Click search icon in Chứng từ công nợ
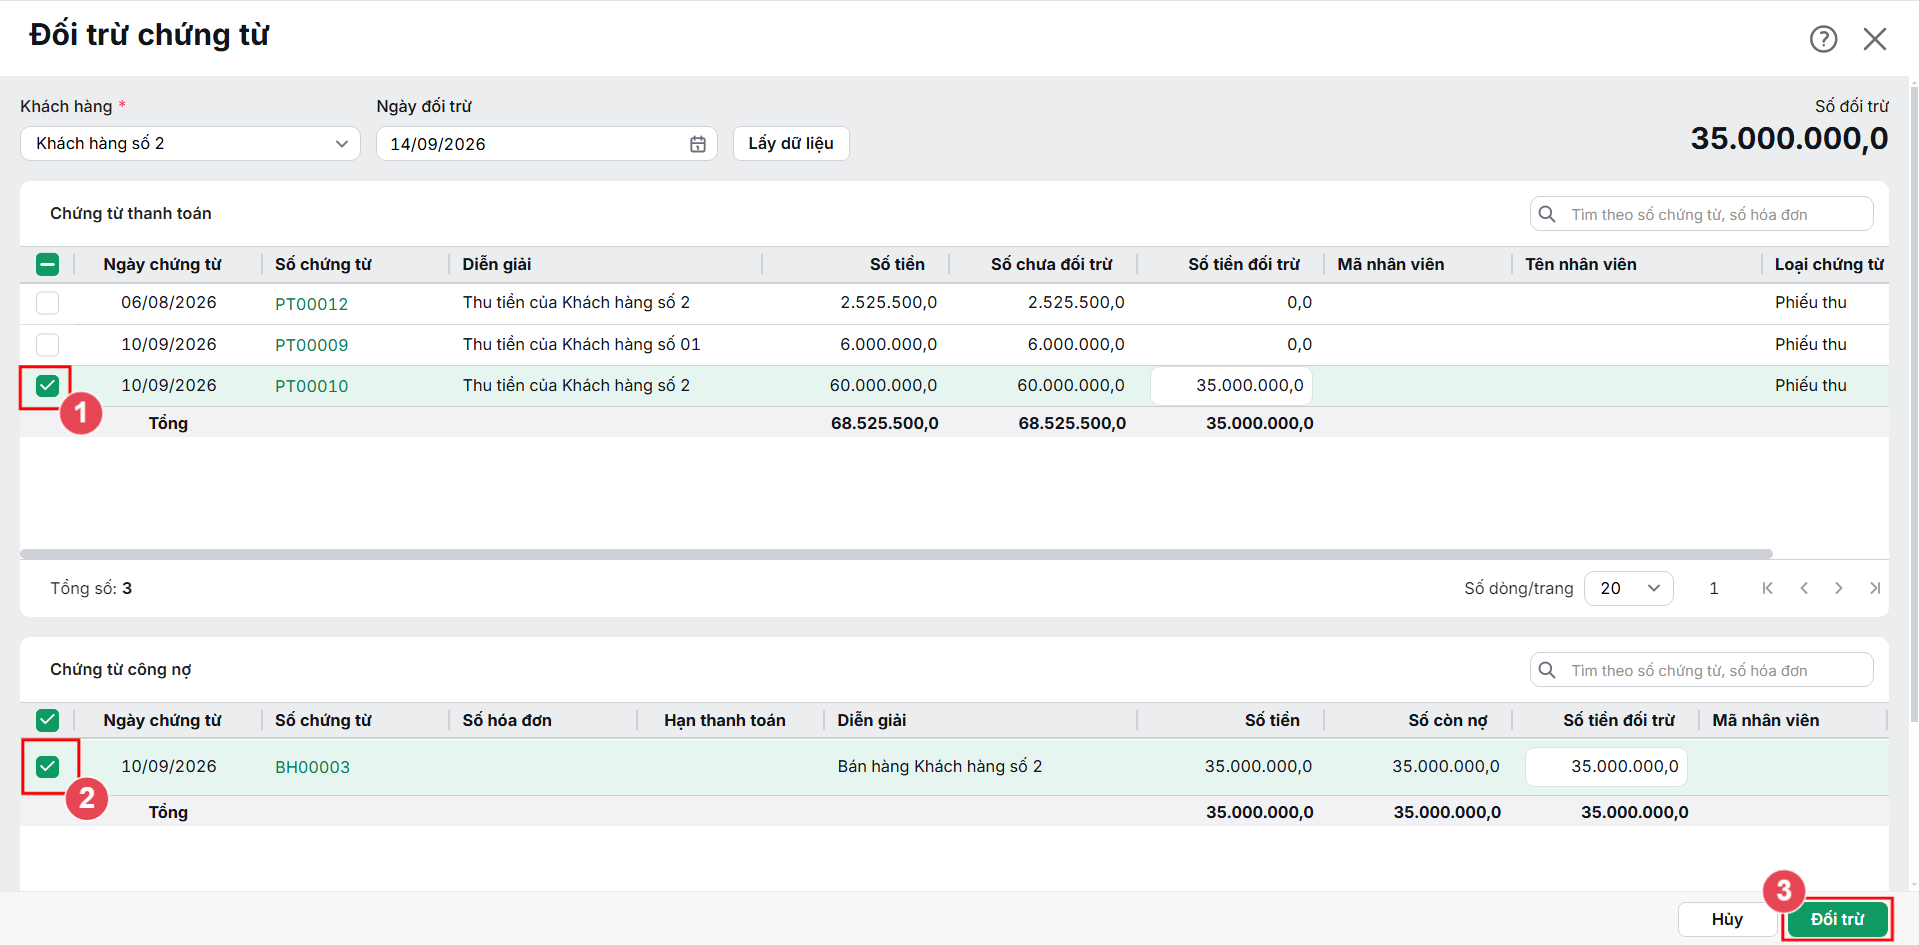1919x945 pixels. tap(1547, 670)
